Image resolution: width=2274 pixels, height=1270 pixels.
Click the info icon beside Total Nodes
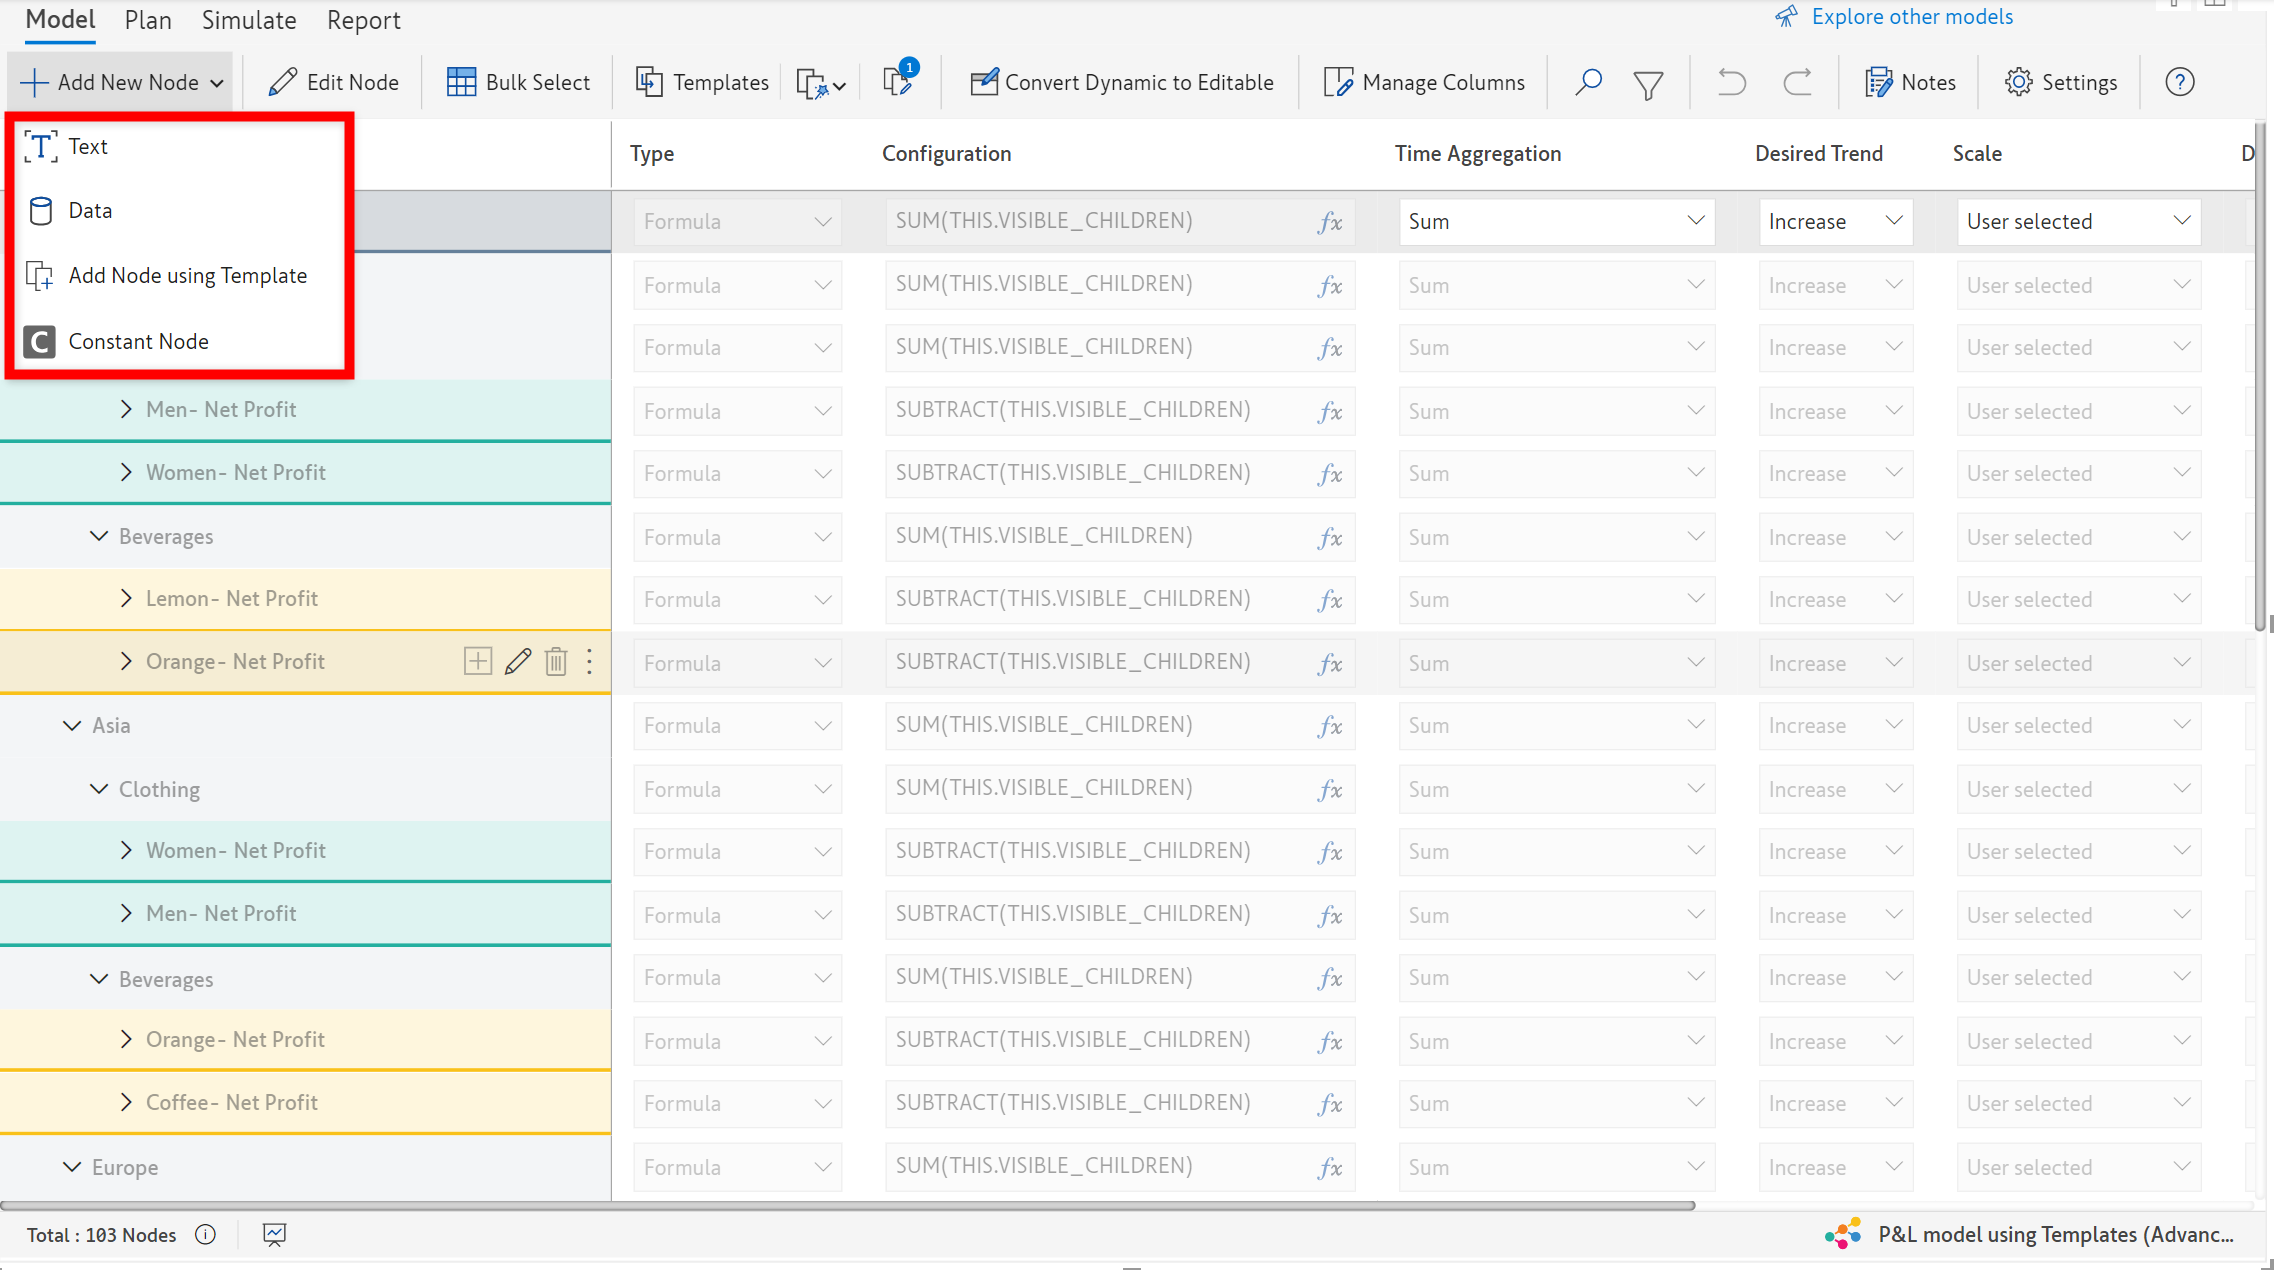[x=206, y=1234]
